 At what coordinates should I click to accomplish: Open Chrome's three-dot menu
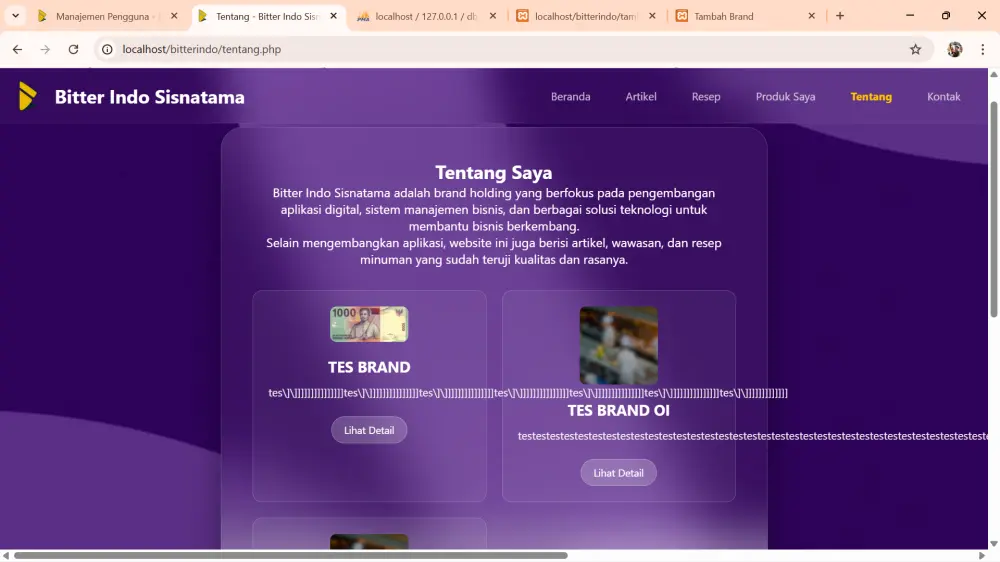(983, 49)
